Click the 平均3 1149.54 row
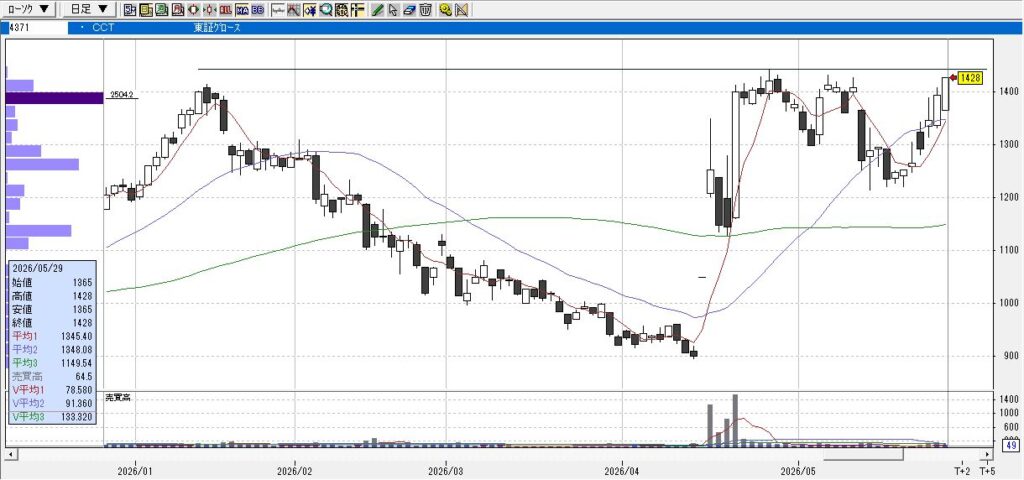This screenshot has width=1024, height=480. [x=52, y=362]
